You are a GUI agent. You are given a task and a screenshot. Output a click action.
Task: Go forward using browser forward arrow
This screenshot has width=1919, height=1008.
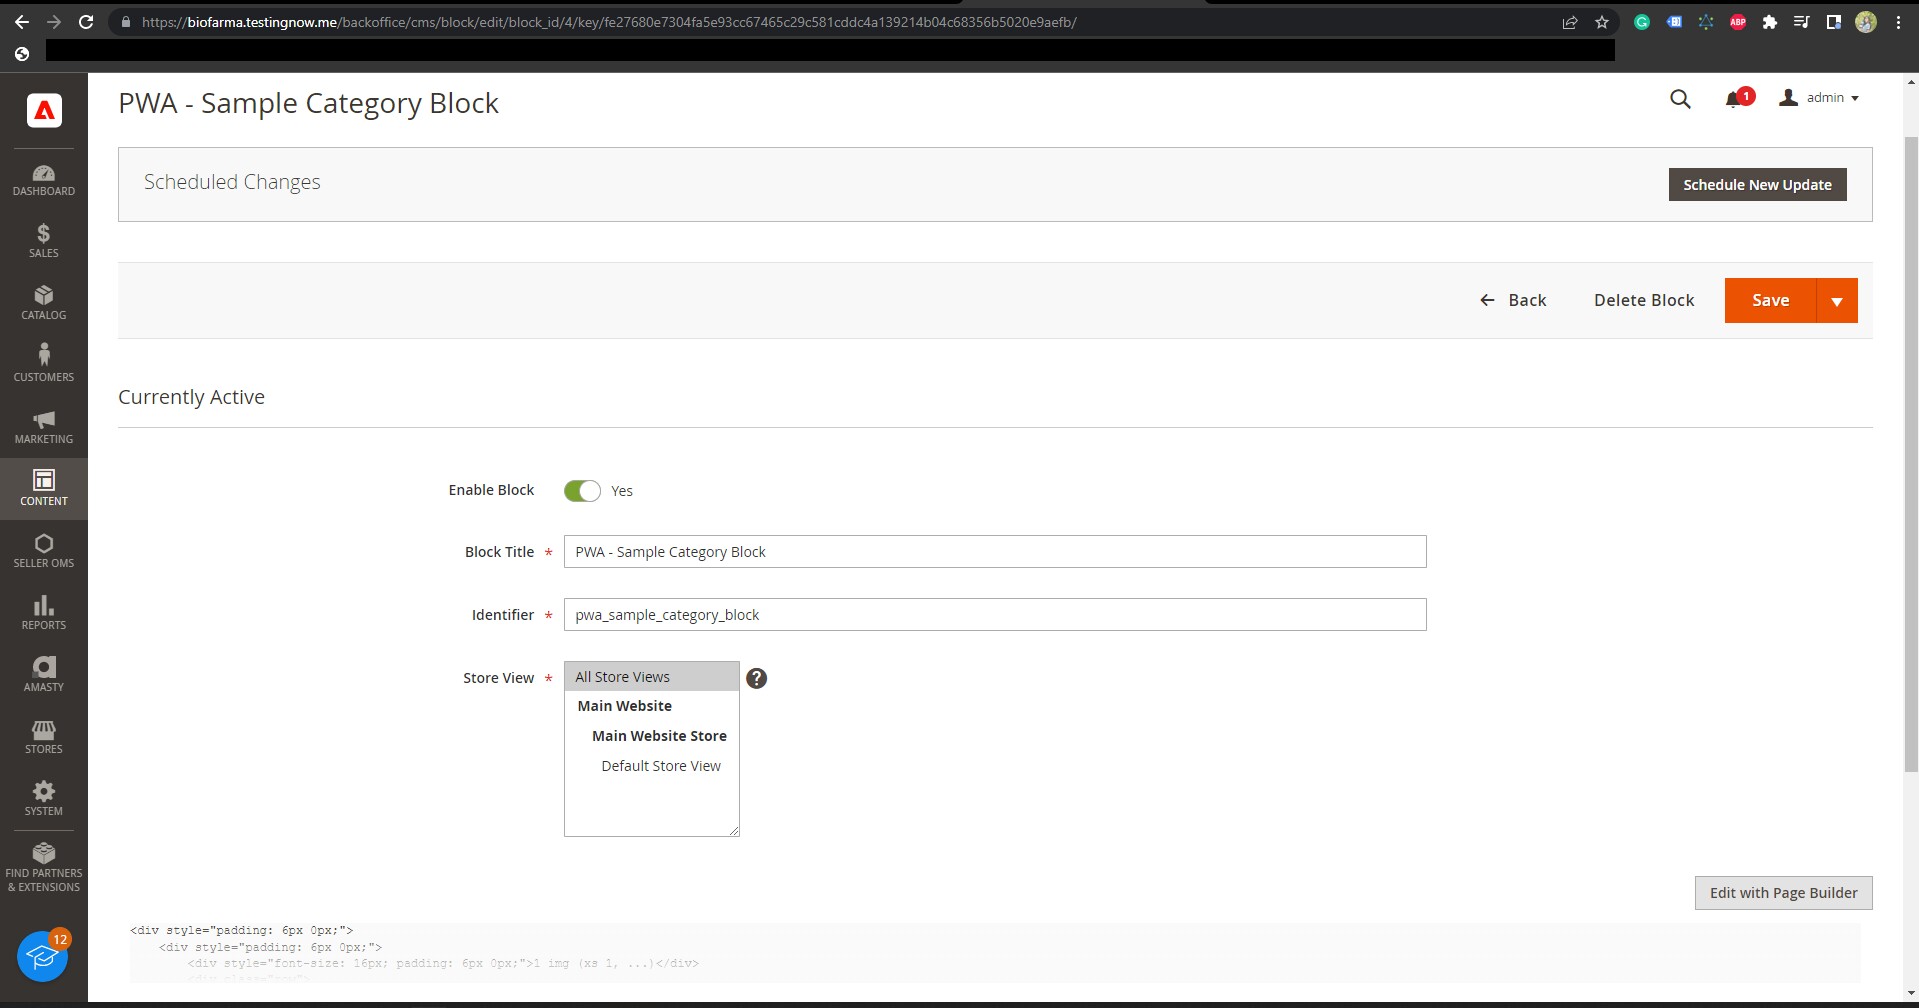[x=54, y=22]
